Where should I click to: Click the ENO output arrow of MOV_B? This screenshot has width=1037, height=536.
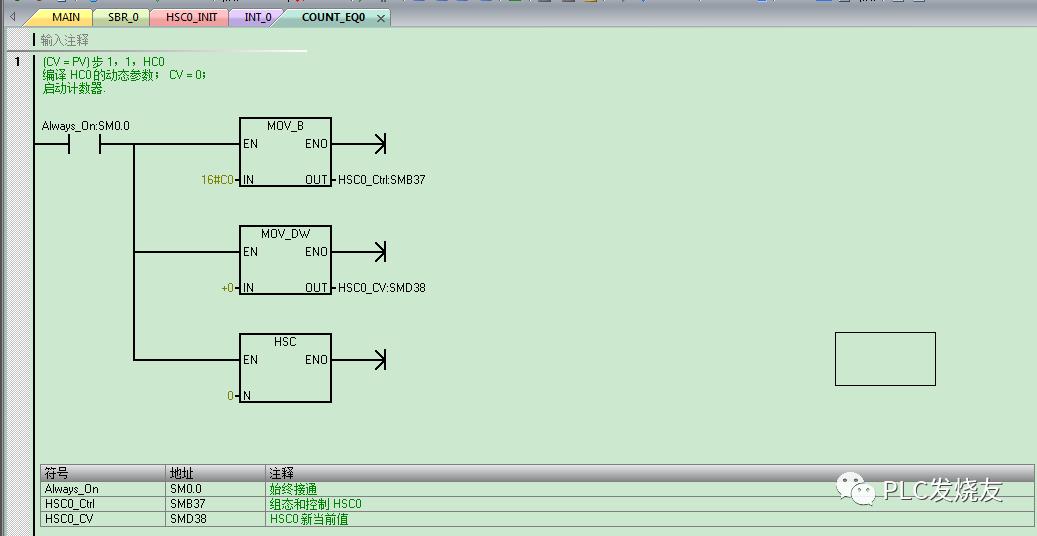point(378,144)
